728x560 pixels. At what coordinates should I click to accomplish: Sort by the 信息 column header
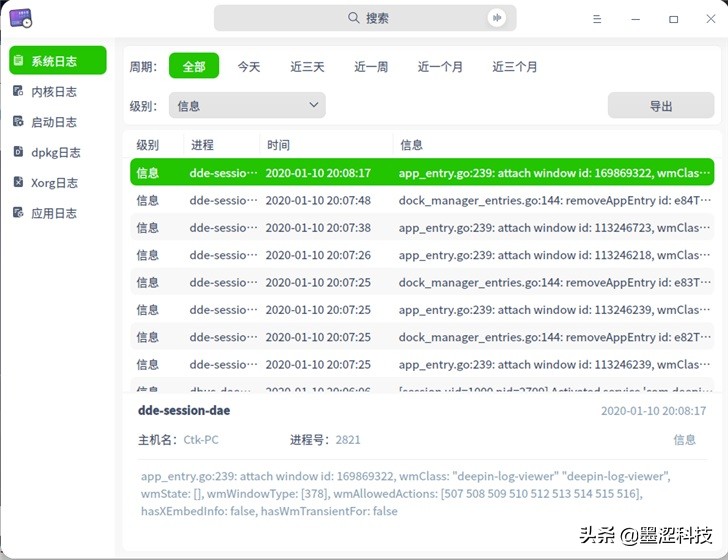[x=411, y=145]
